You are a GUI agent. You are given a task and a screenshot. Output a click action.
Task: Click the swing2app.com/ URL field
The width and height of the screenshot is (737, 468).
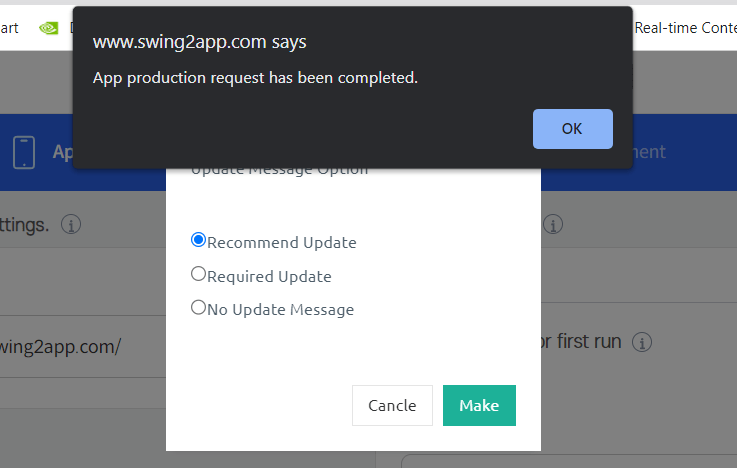83,347
